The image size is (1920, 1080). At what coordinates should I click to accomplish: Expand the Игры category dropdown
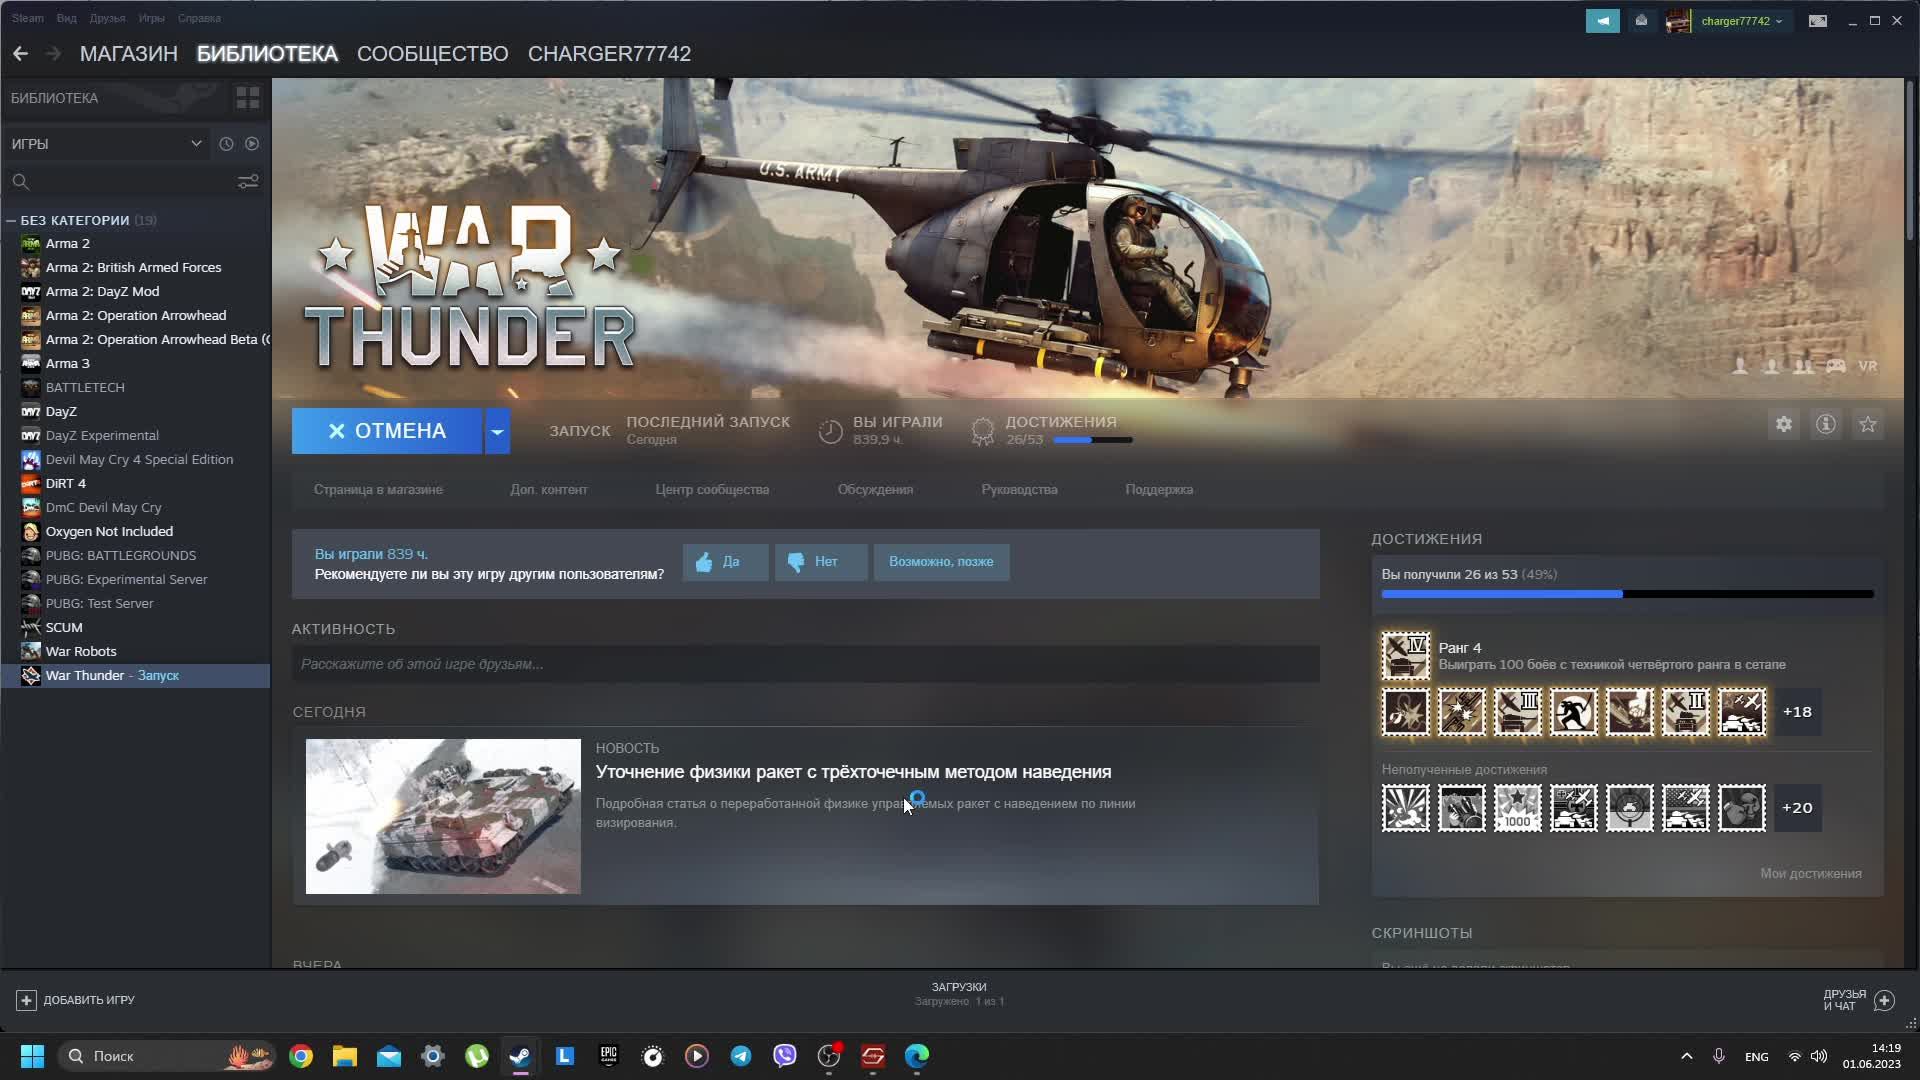196,144
